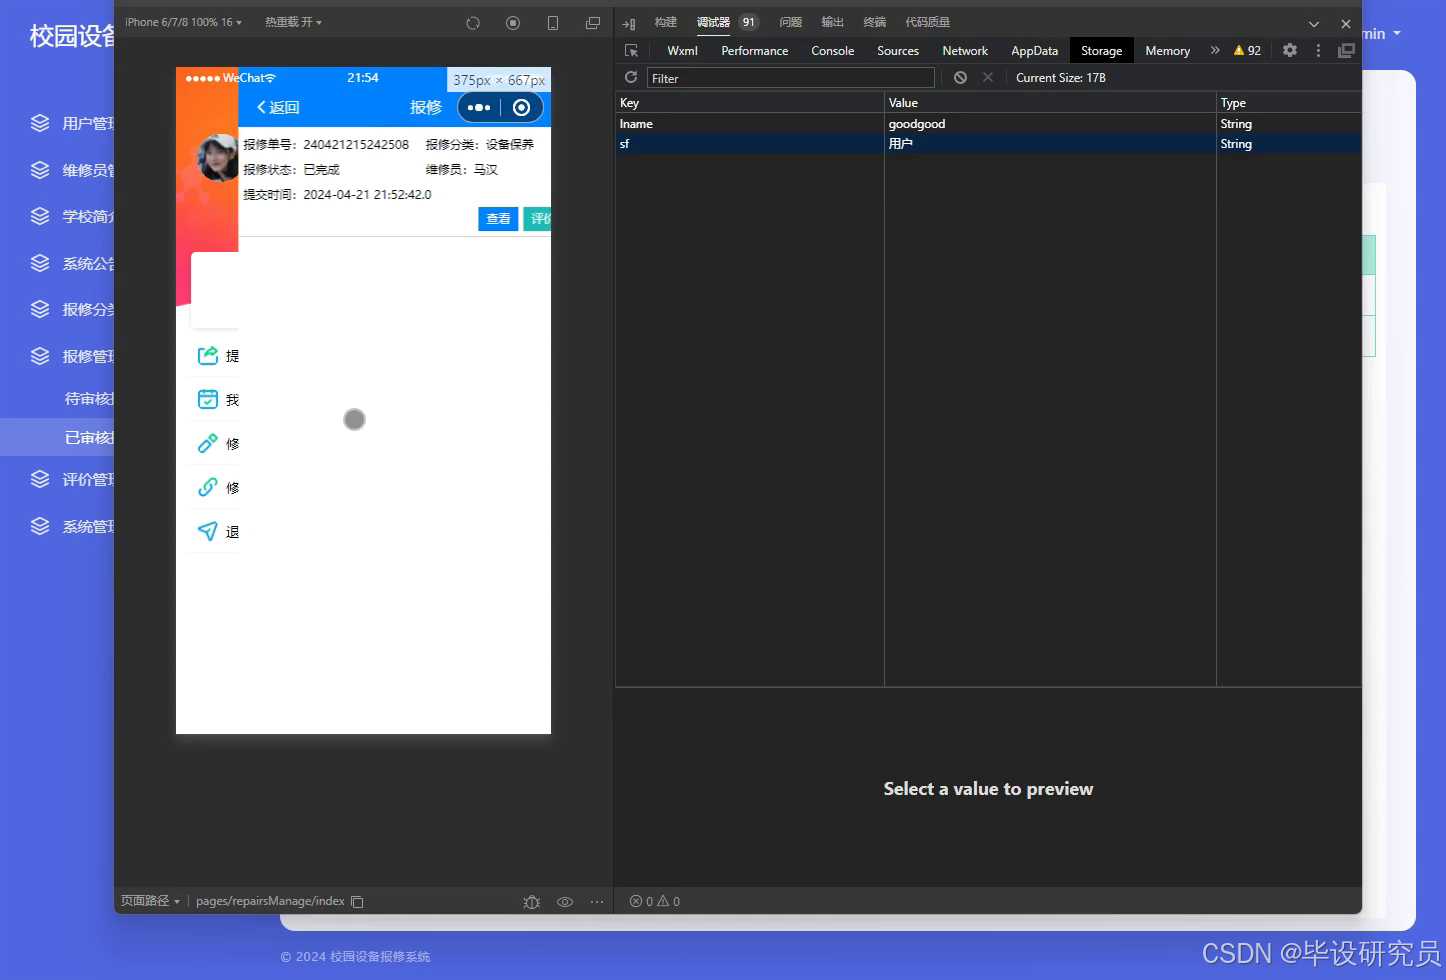Refresh the Storage list
The height and width of the screenshot is (980, 1446).
[x=631, y=77]
